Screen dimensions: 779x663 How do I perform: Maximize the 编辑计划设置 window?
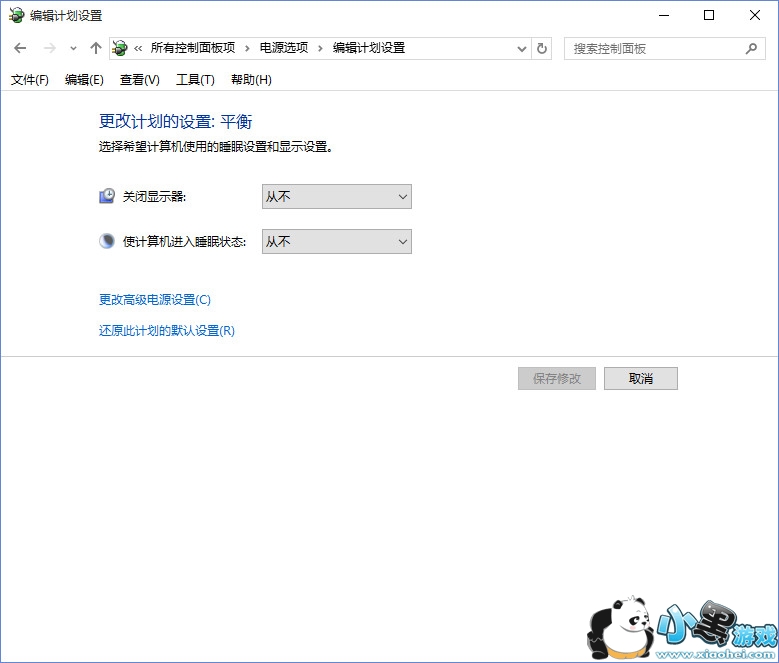[x=709, y=15]
